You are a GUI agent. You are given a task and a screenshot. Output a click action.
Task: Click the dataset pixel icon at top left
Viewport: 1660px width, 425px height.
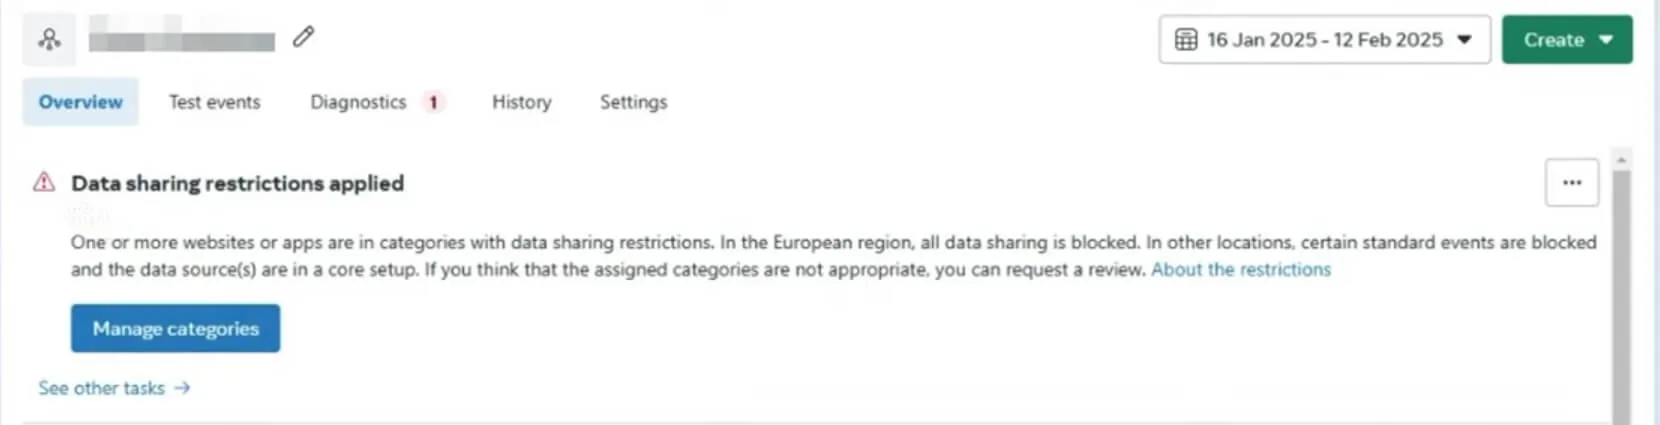(x=49, y=39)
